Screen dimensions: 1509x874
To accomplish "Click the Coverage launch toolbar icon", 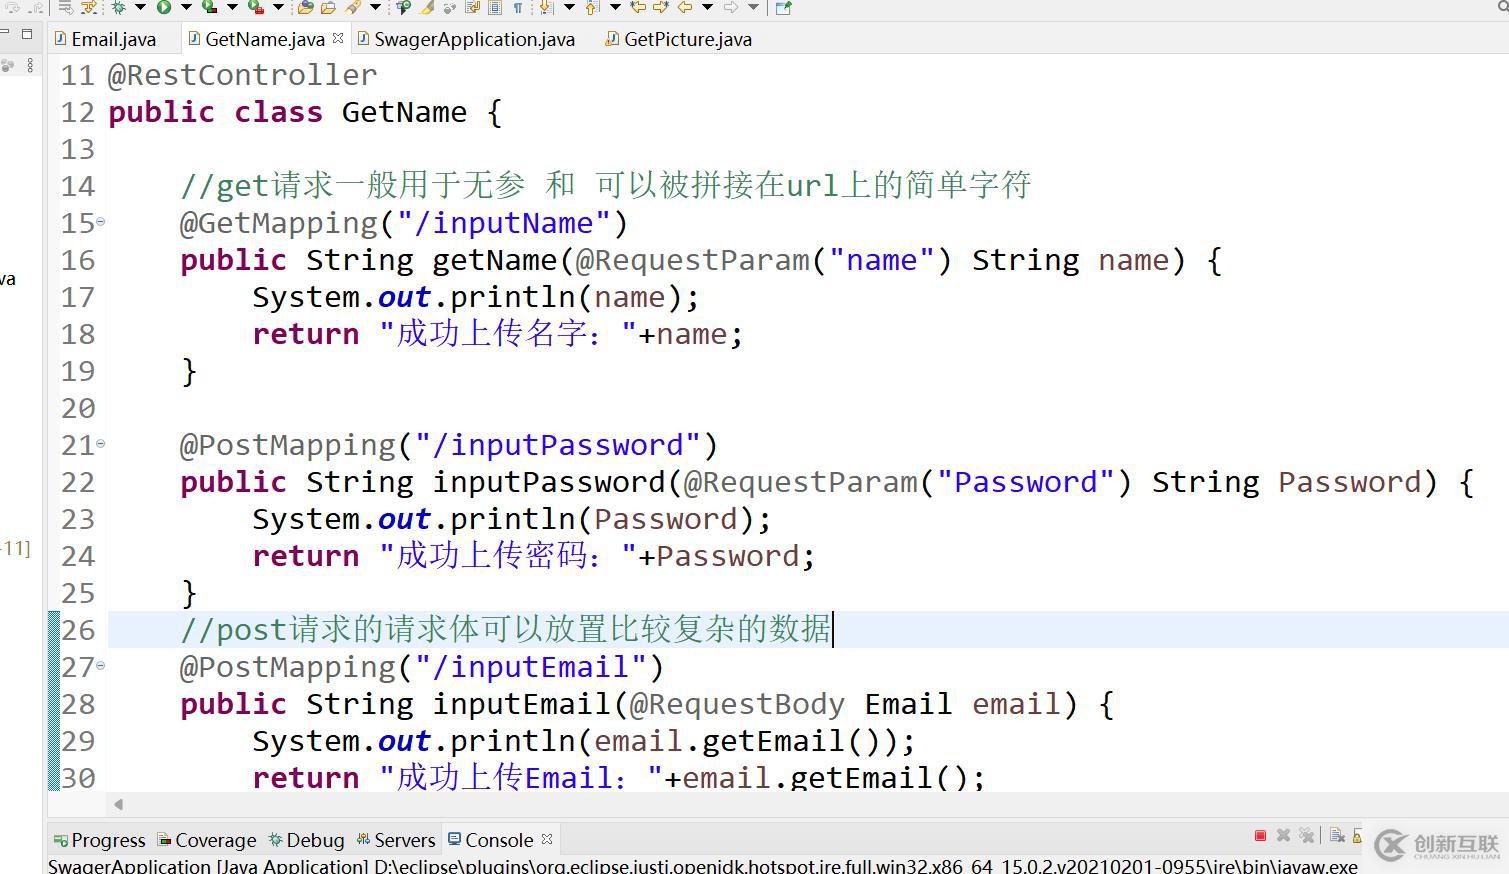I will (209, 7).
